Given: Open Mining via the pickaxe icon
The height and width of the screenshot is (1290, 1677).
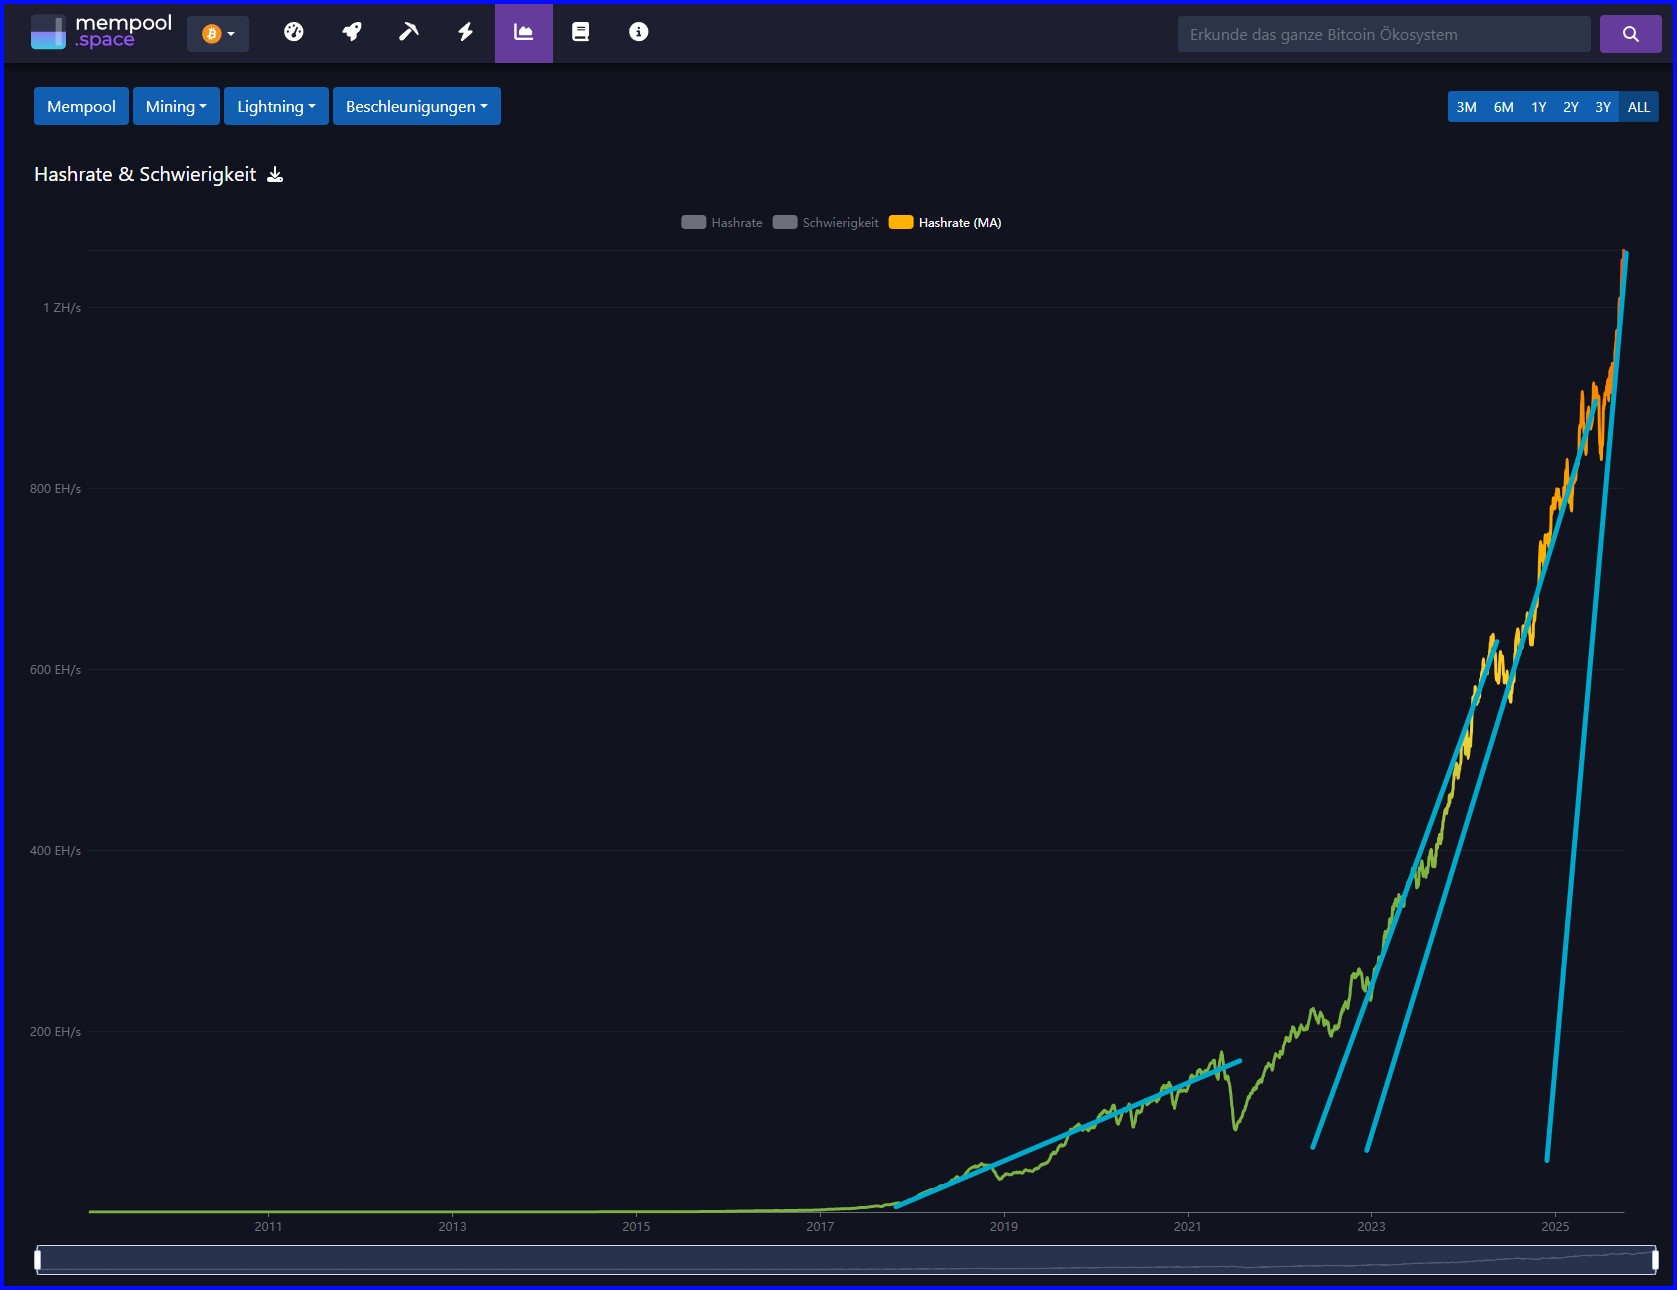Looking at the screenshot, I should [x=408, y=32].
